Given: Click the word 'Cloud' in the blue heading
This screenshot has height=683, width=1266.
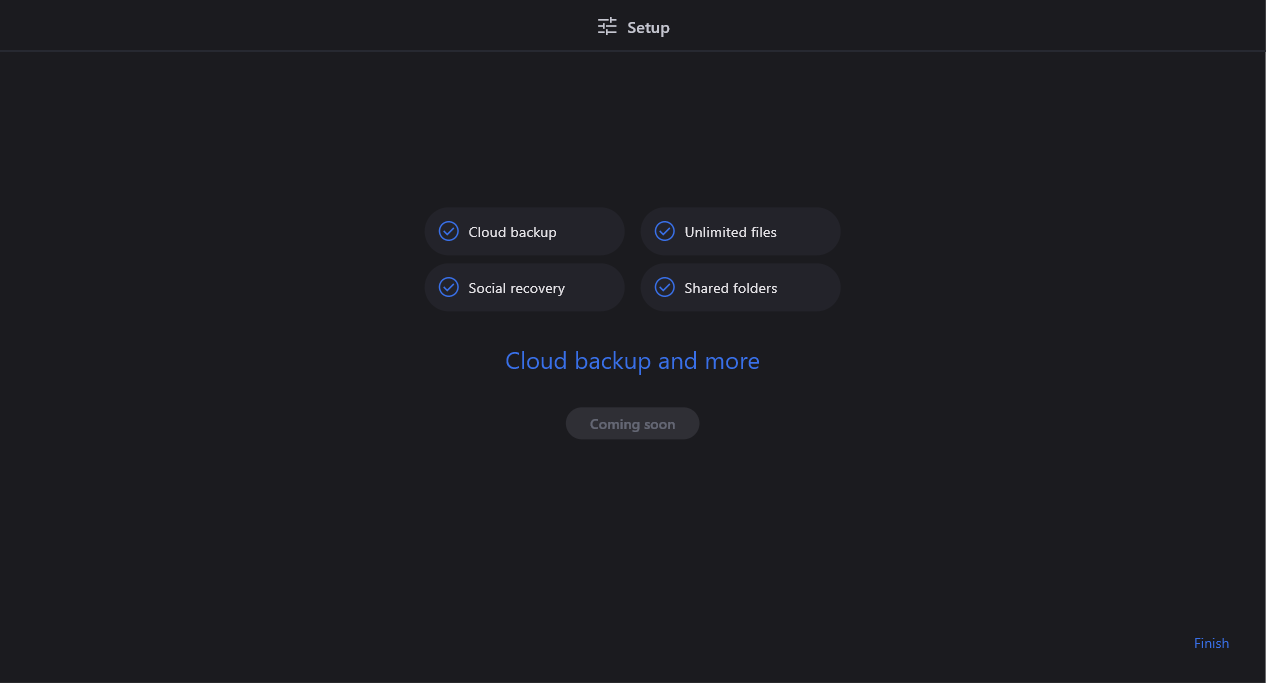Looking at the screenshot, I should 536,361.
